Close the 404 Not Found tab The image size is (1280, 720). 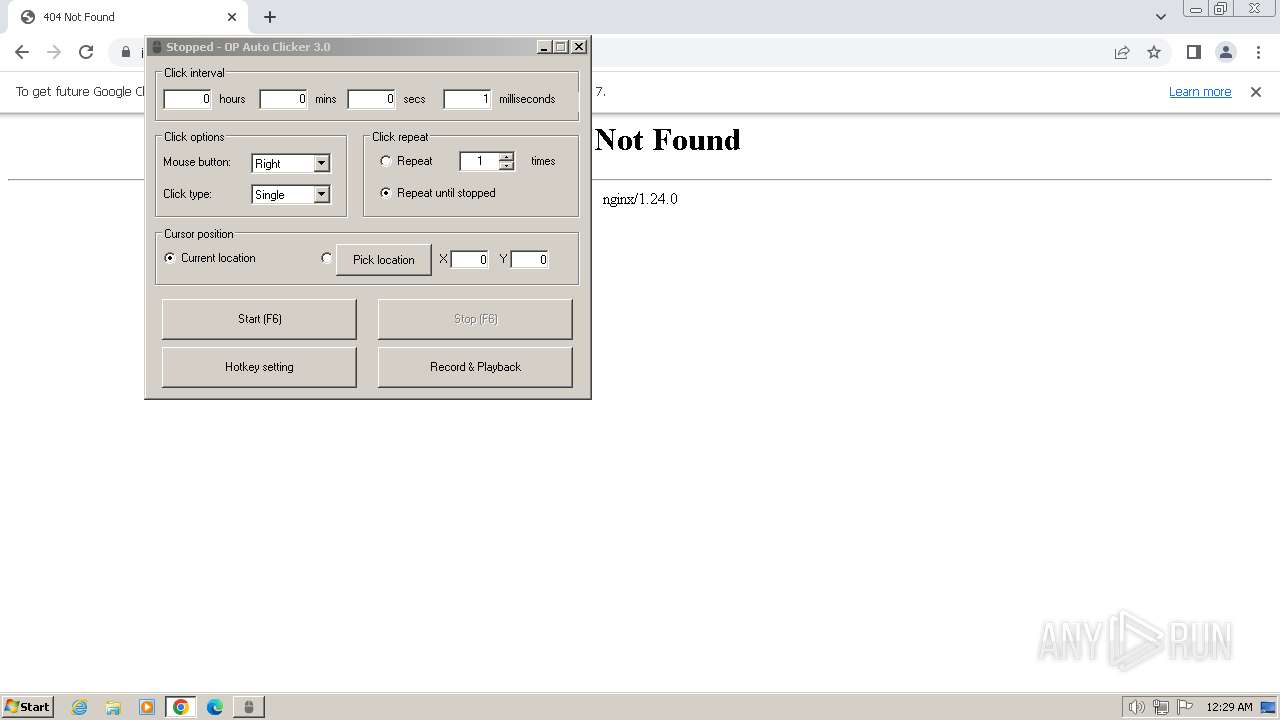coord(232,17)
